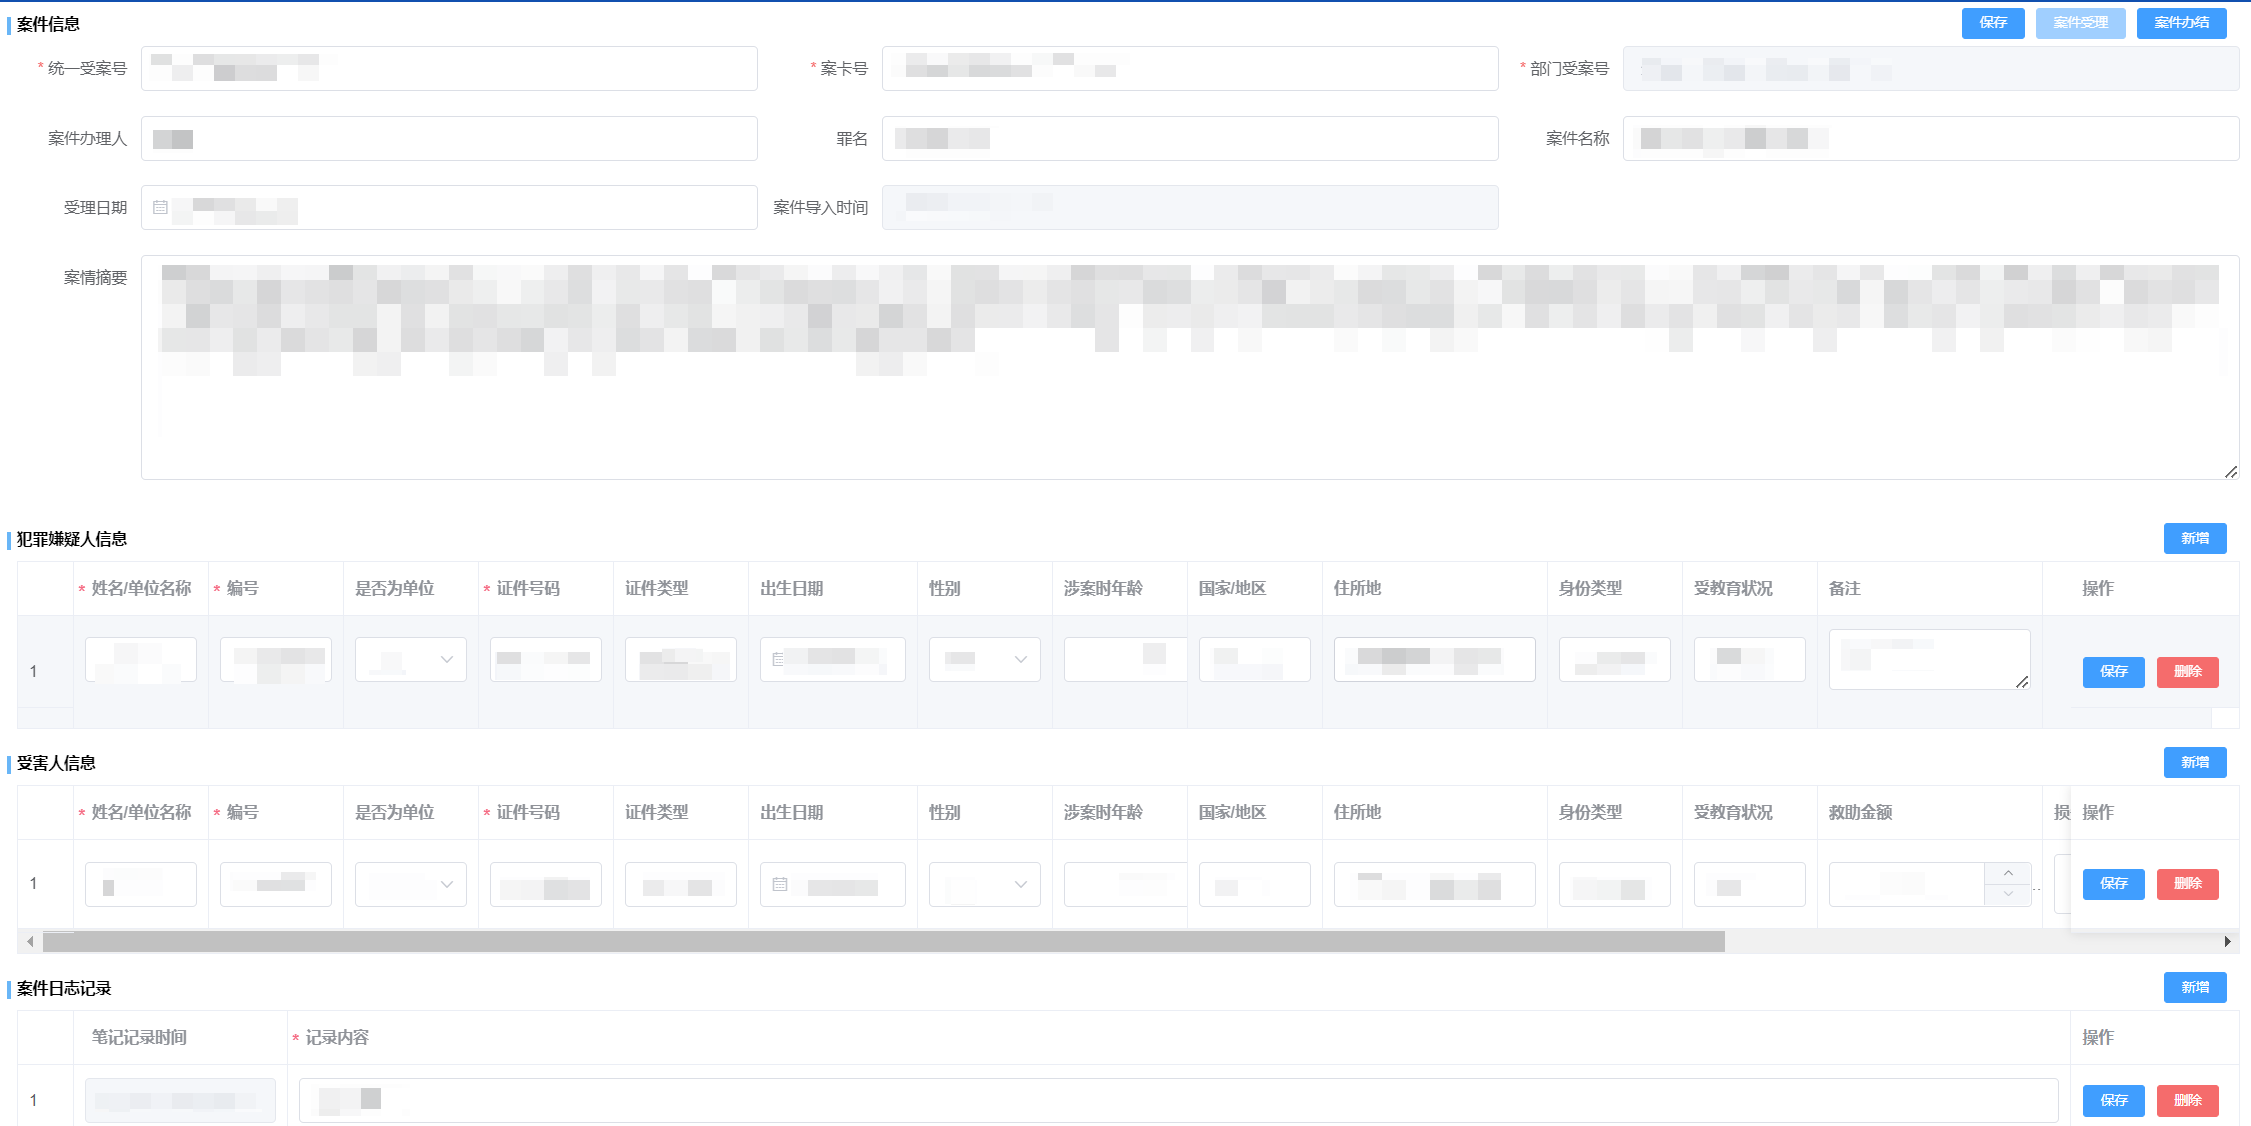Click suspect 受教育状况 input
Screen dimensions: 2251x1126
point(1750,659)
